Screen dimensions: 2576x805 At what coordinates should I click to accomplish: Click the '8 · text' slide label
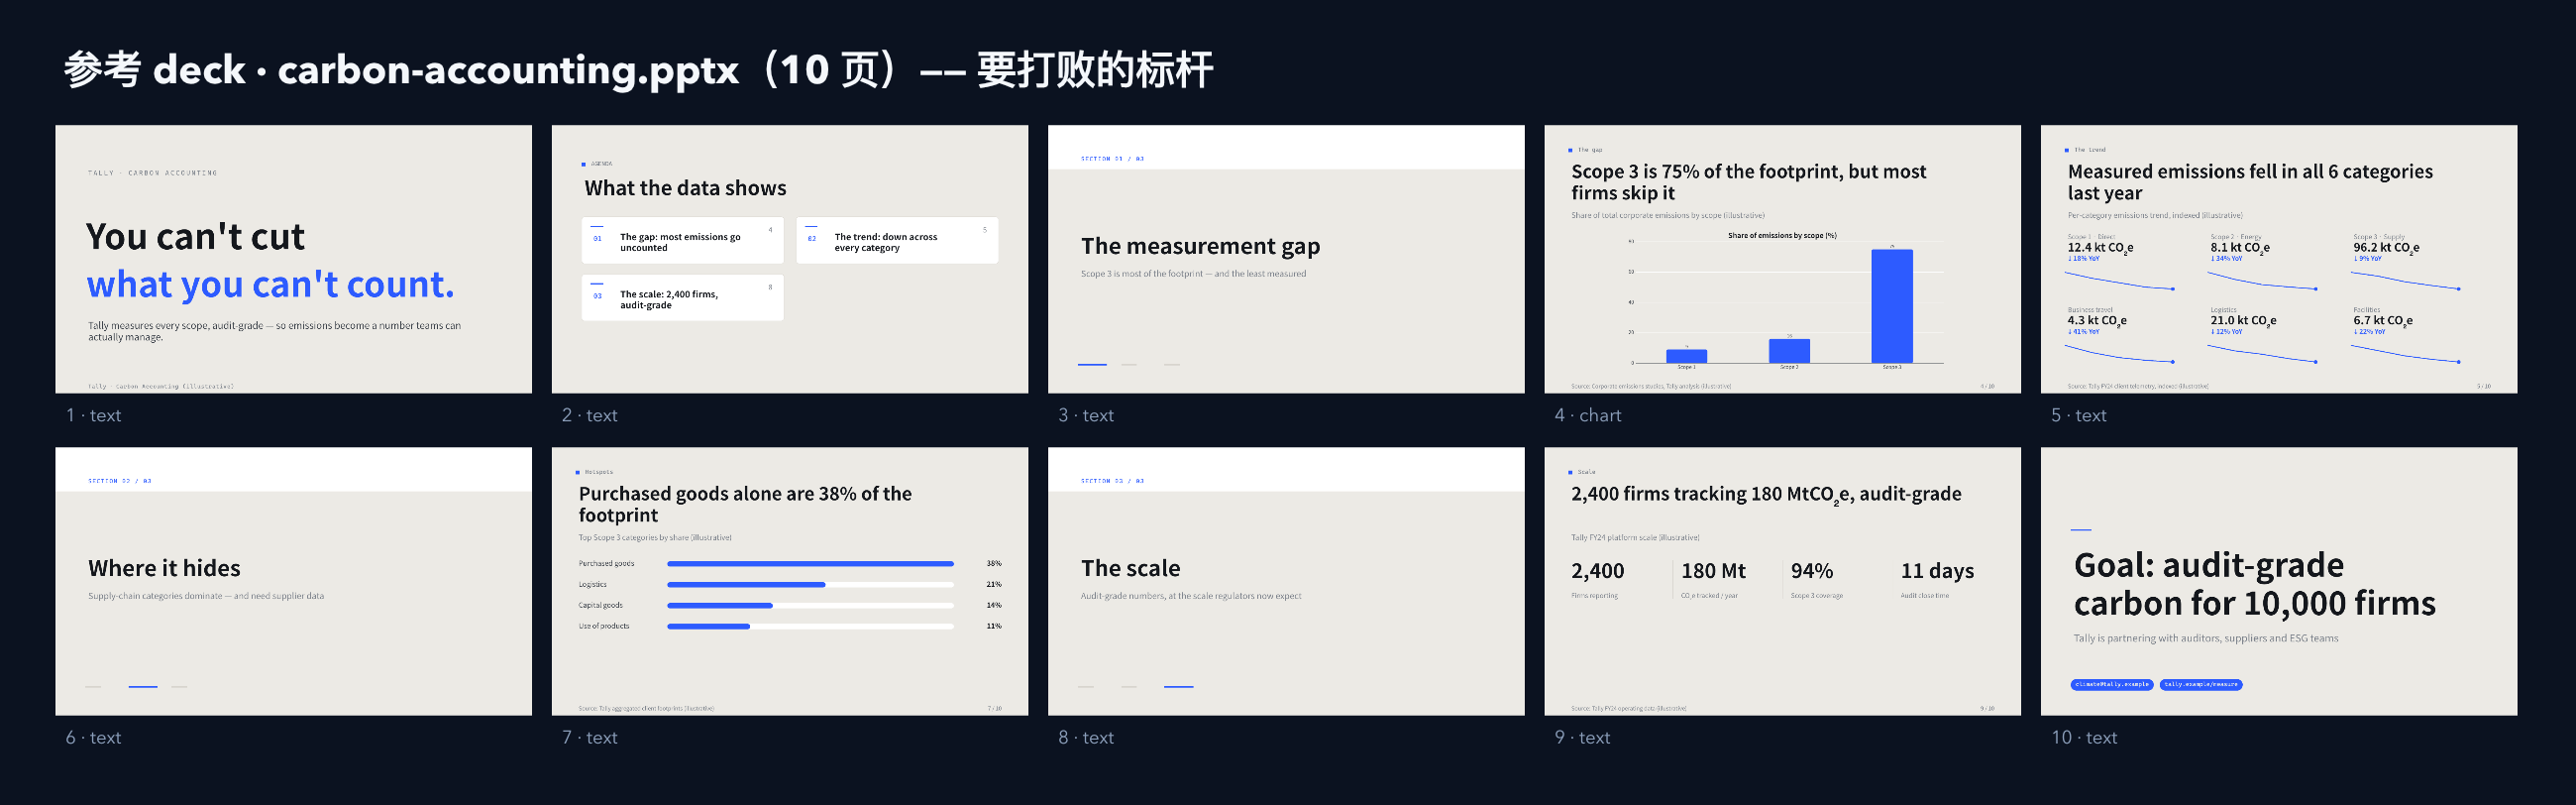[1086, 737]
